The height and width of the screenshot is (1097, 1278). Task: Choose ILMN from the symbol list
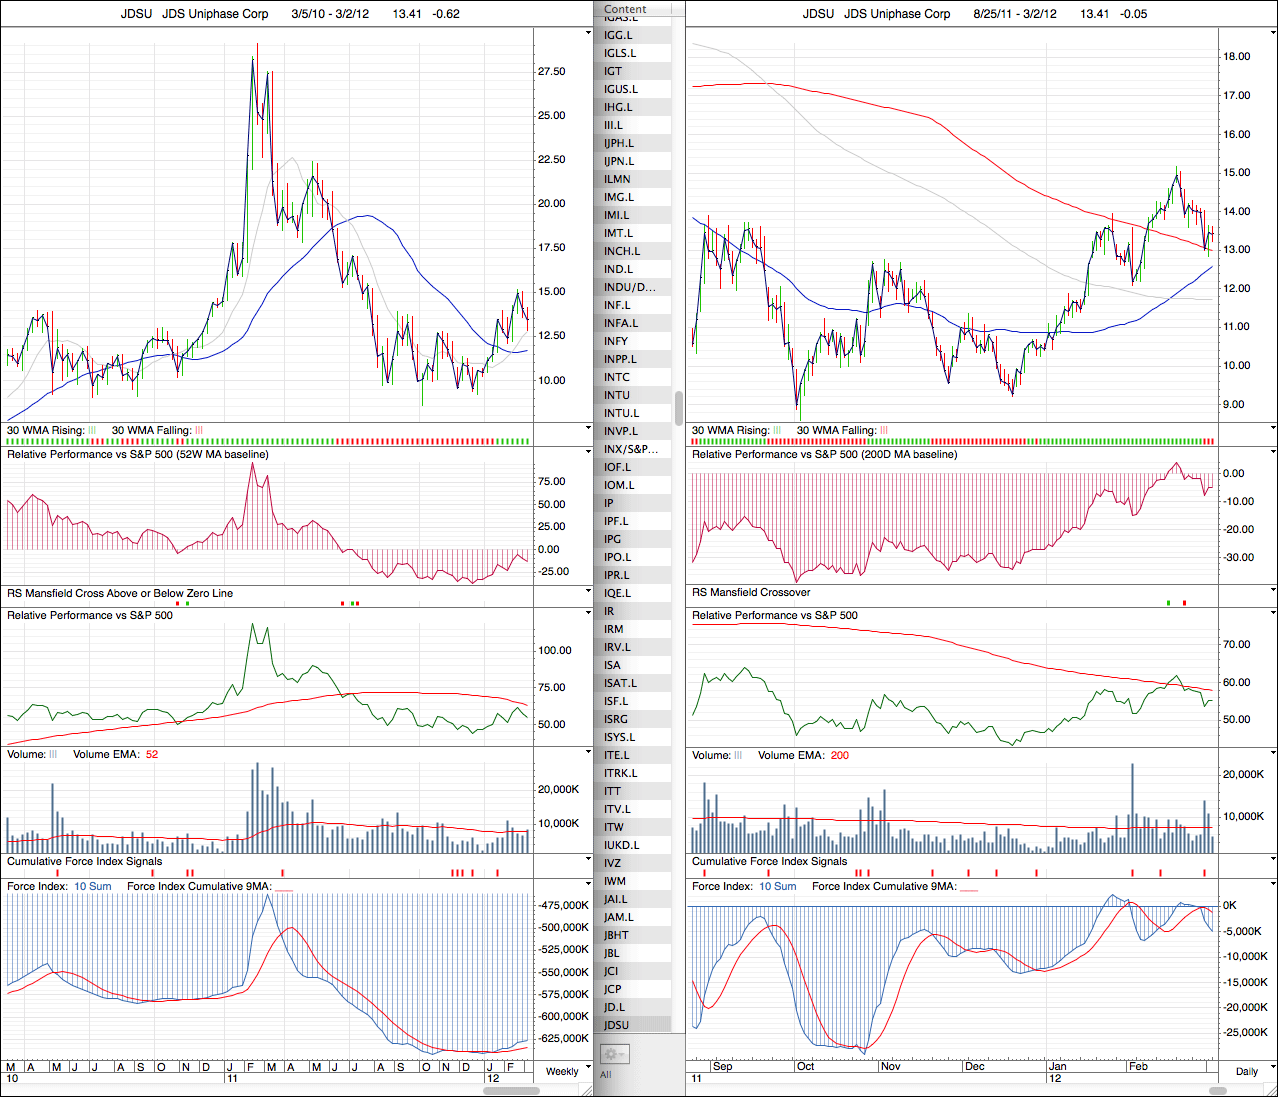point(617,179)
